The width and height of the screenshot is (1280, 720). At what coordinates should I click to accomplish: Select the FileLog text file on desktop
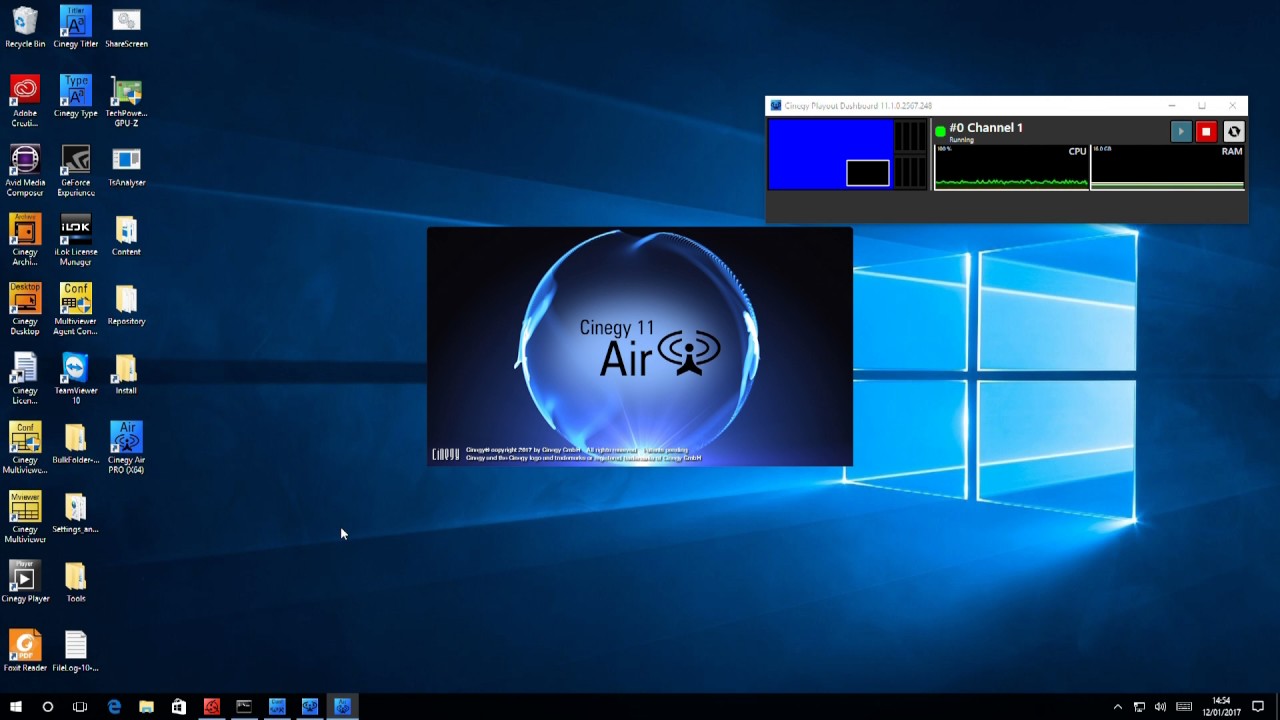click(x=76, y=651)
